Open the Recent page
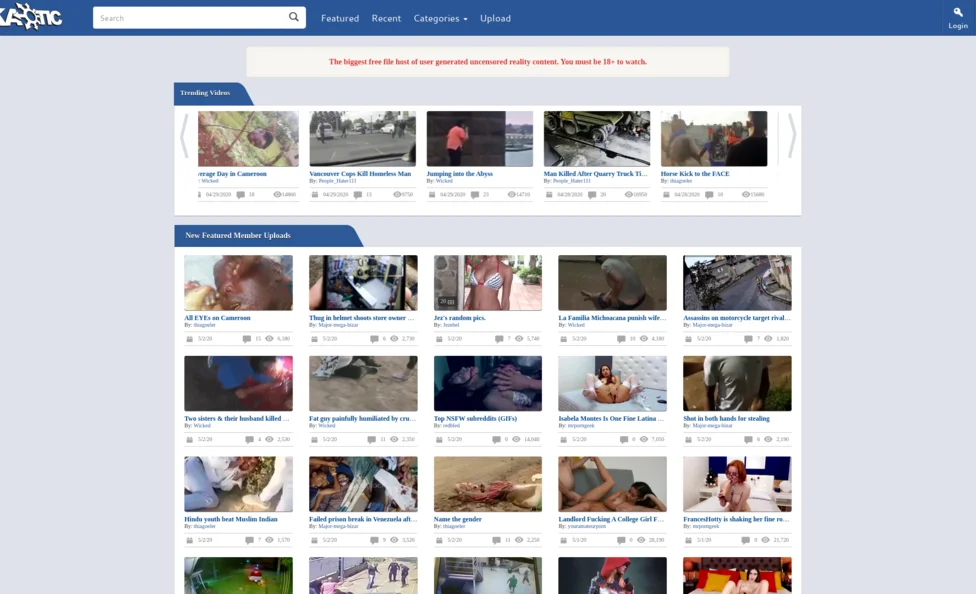Image resolution: width=976 pixels, height=594 pixels. (386, 18)
